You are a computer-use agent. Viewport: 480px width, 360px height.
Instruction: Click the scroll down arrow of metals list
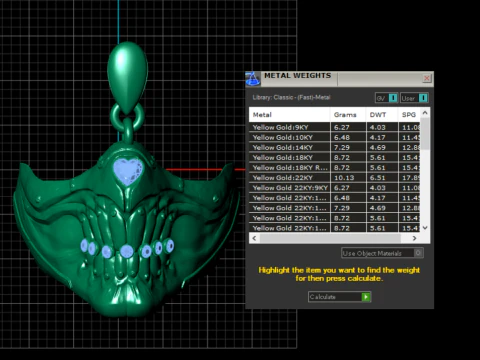425,228
